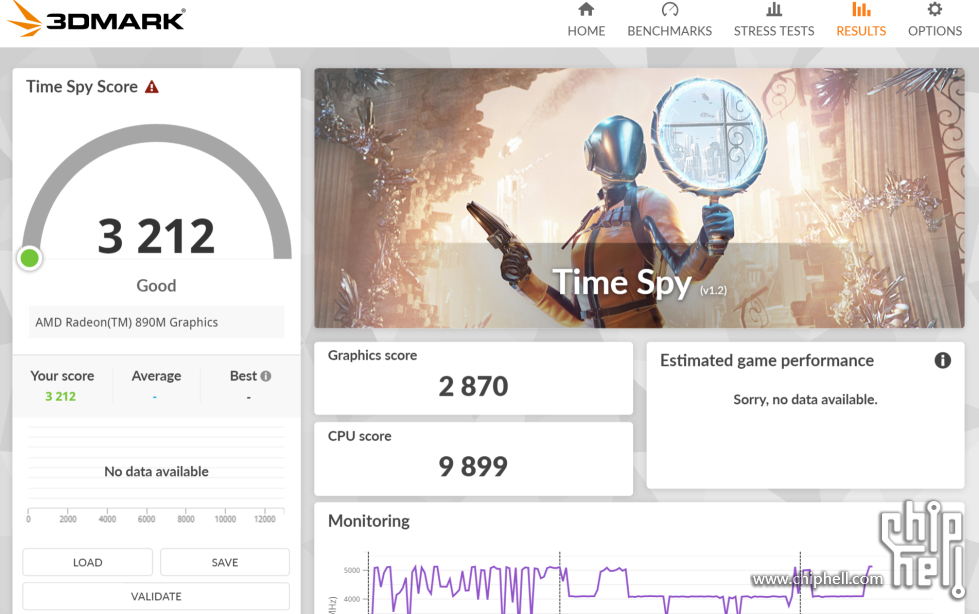Click the Graphics score label
The image size is (979, 614).
(x=372, y=355)
